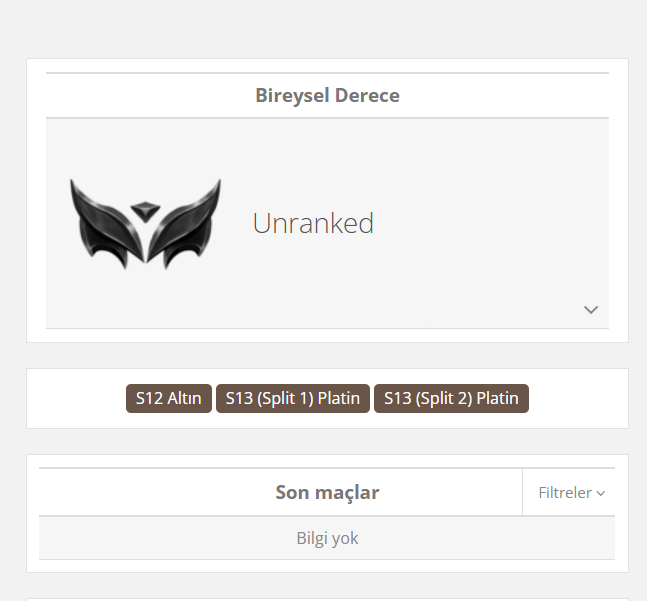
Task: Click blank header area left of Son maçlar
Action: [x=157, y=493]
